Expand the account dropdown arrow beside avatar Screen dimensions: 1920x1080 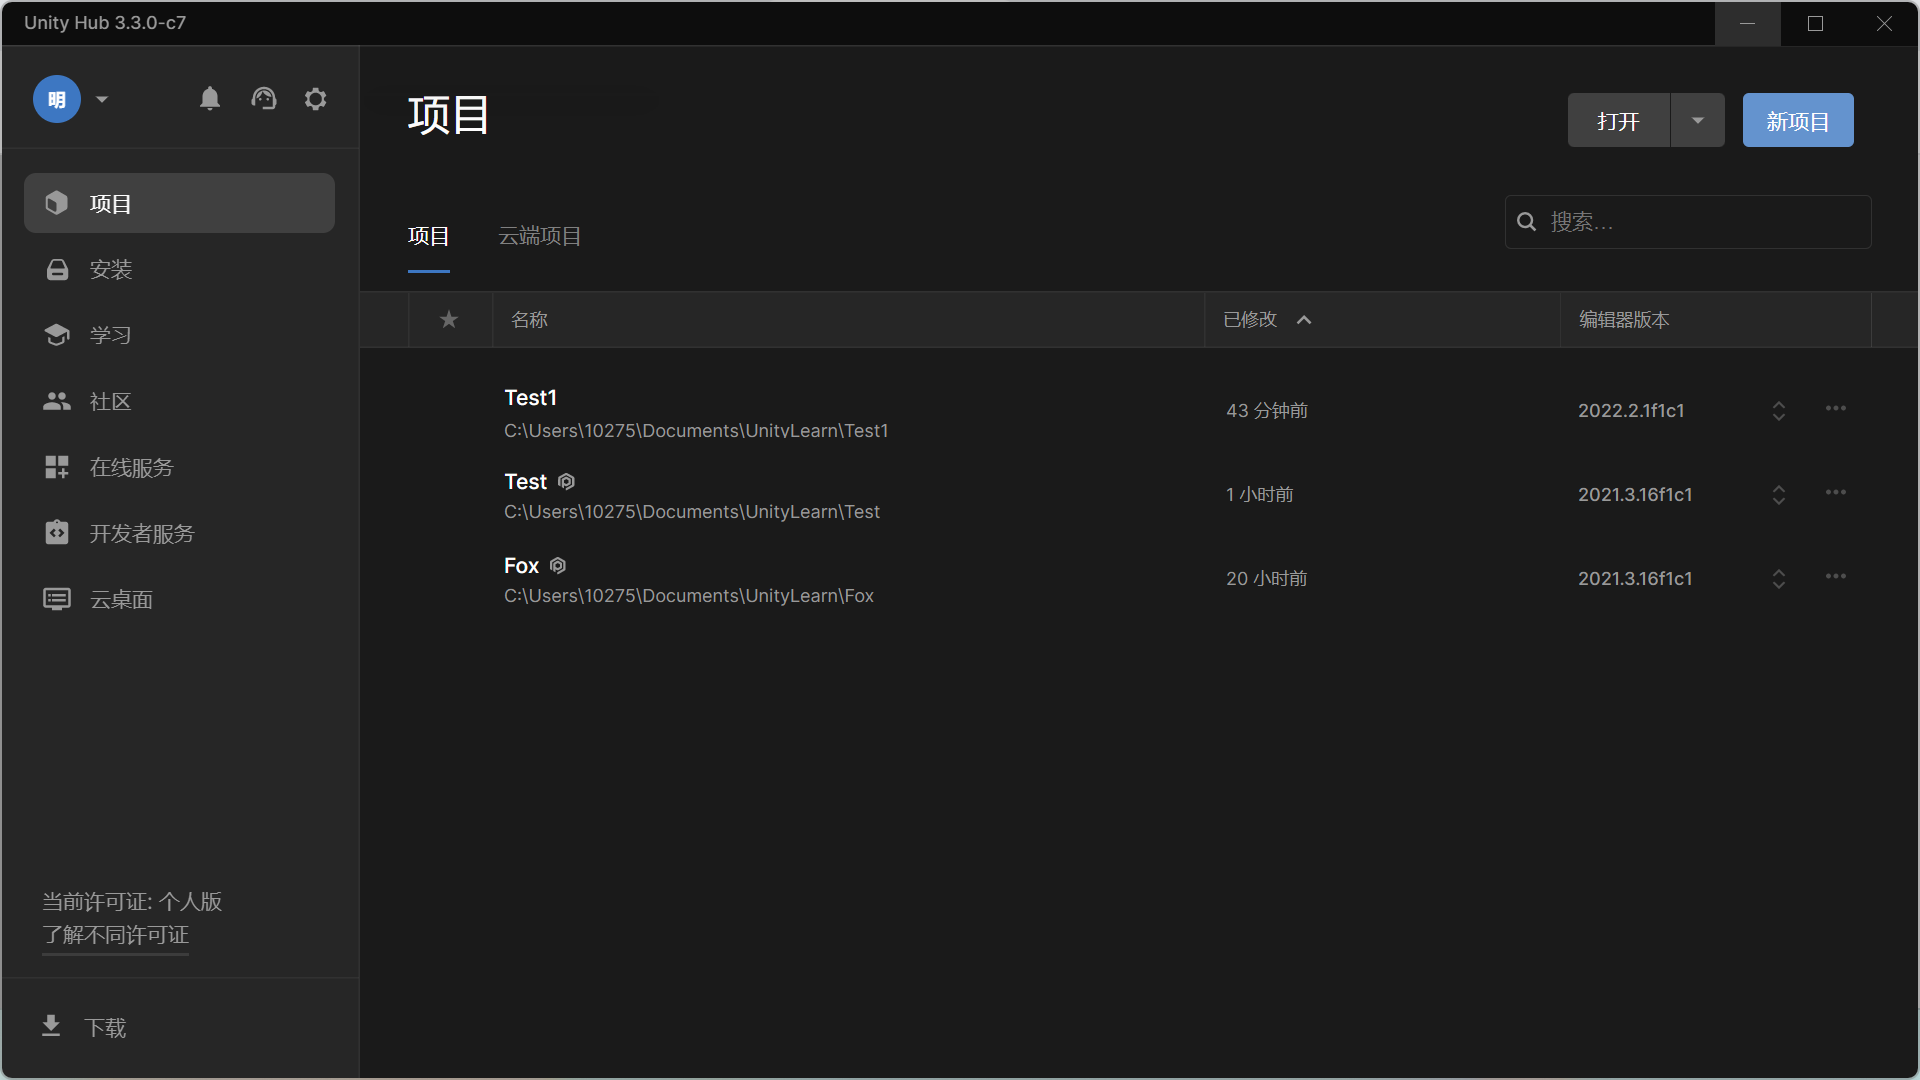coord(102,100)
